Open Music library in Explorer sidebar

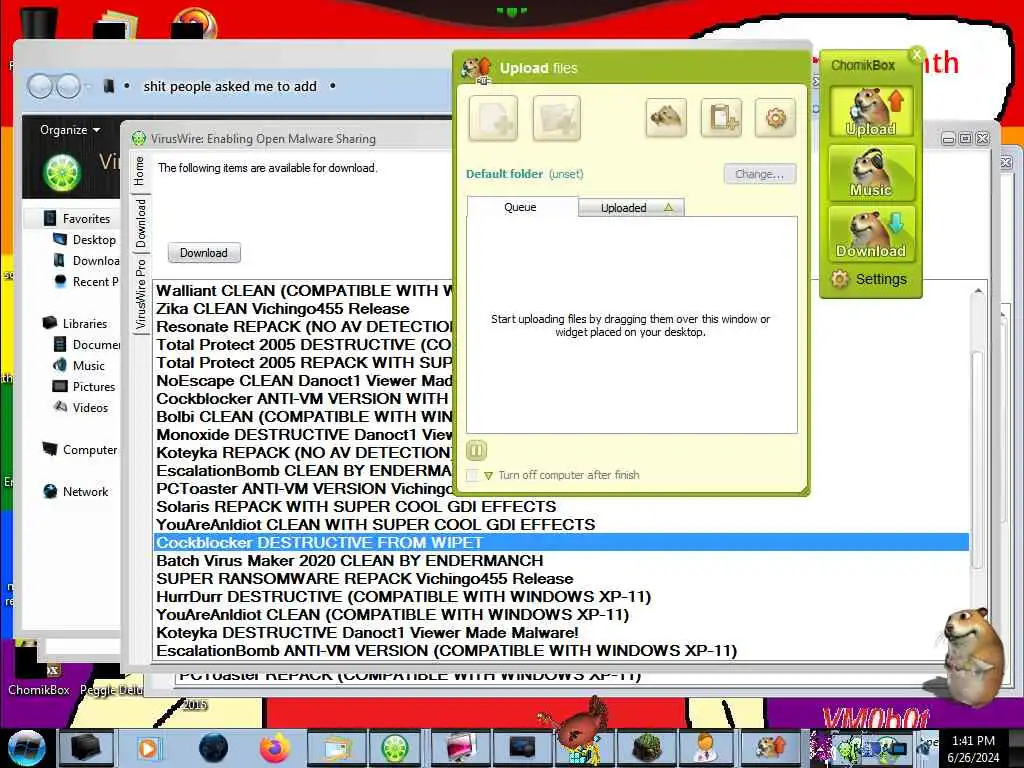(x=79, y=366)
